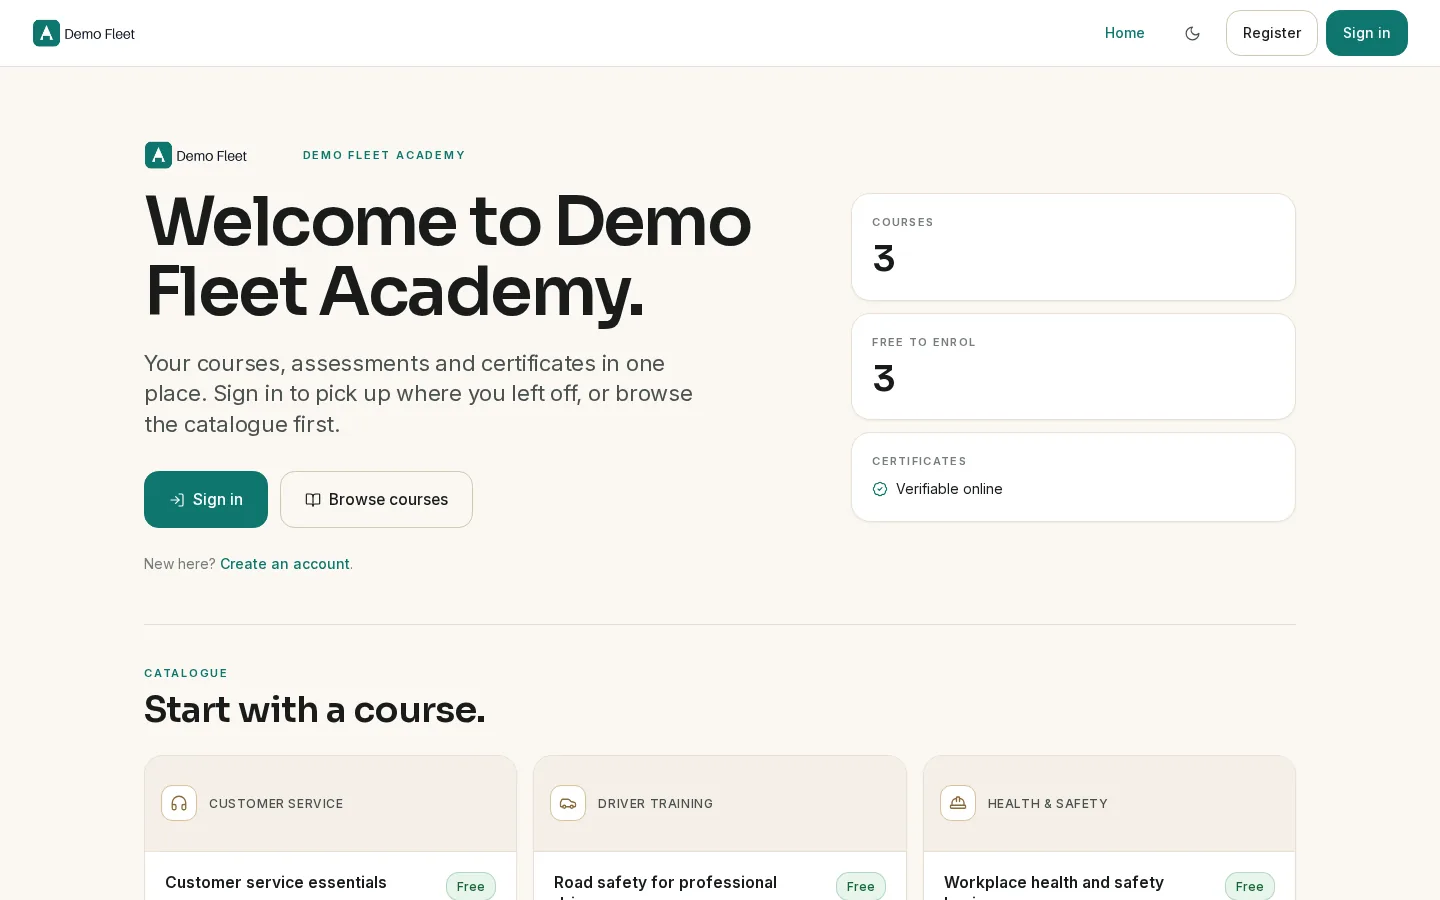
Task: Click the DEMO FLEET ACADEMY eyebrow text
Action: tap(384, 155)
